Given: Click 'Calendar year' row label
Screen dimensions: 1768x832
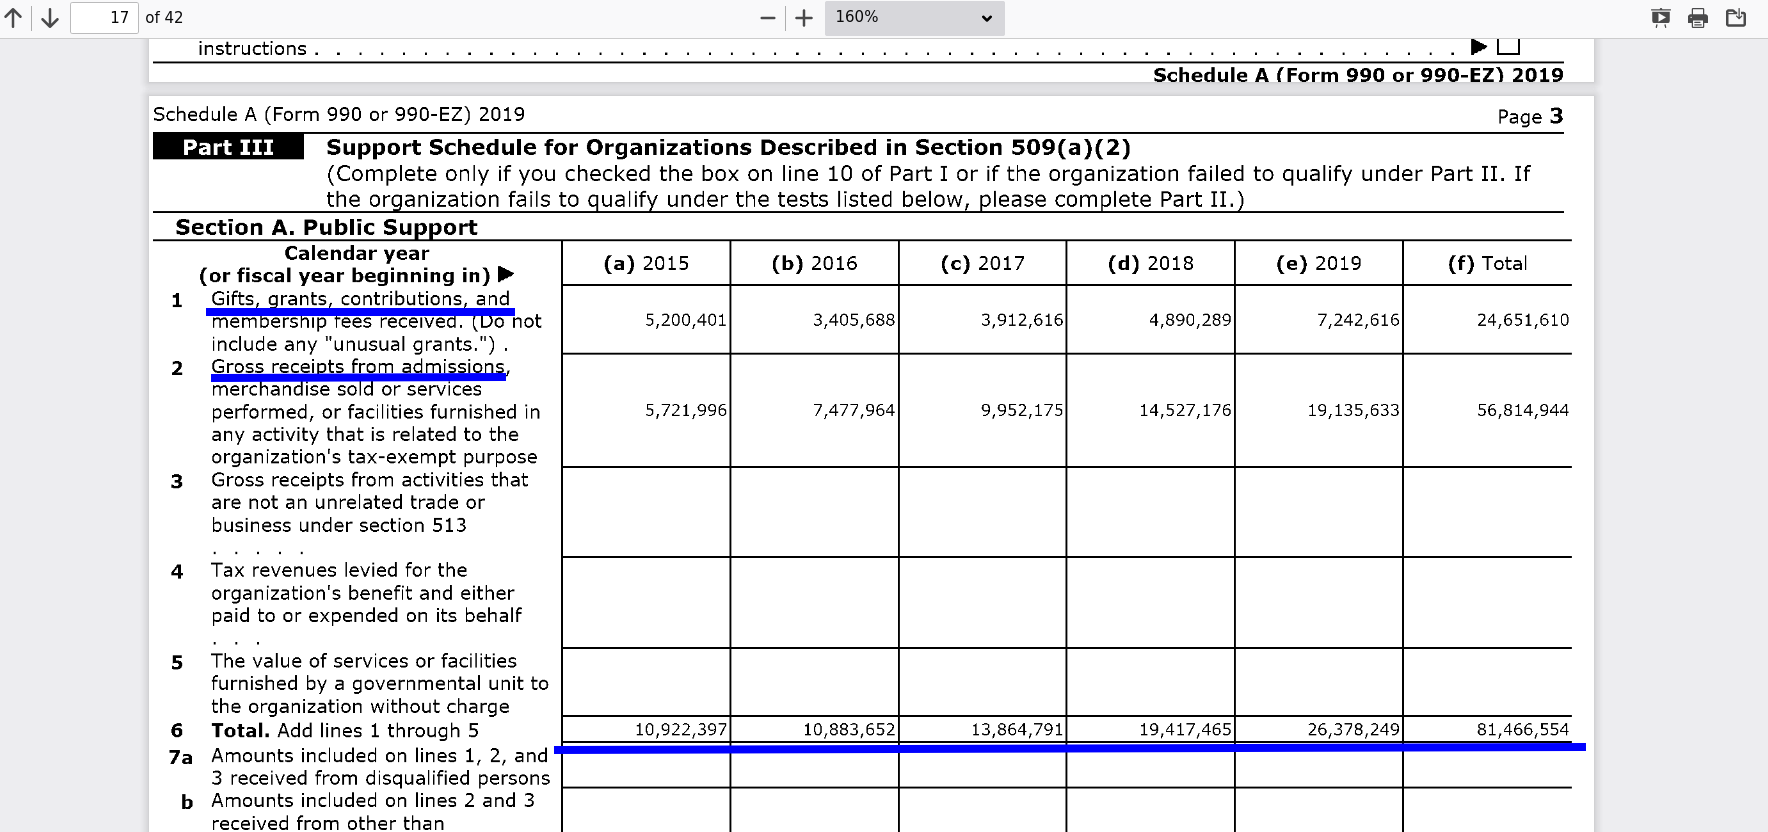Looking at the screenshot, I should pyautogui.click(x=357, y=253).
